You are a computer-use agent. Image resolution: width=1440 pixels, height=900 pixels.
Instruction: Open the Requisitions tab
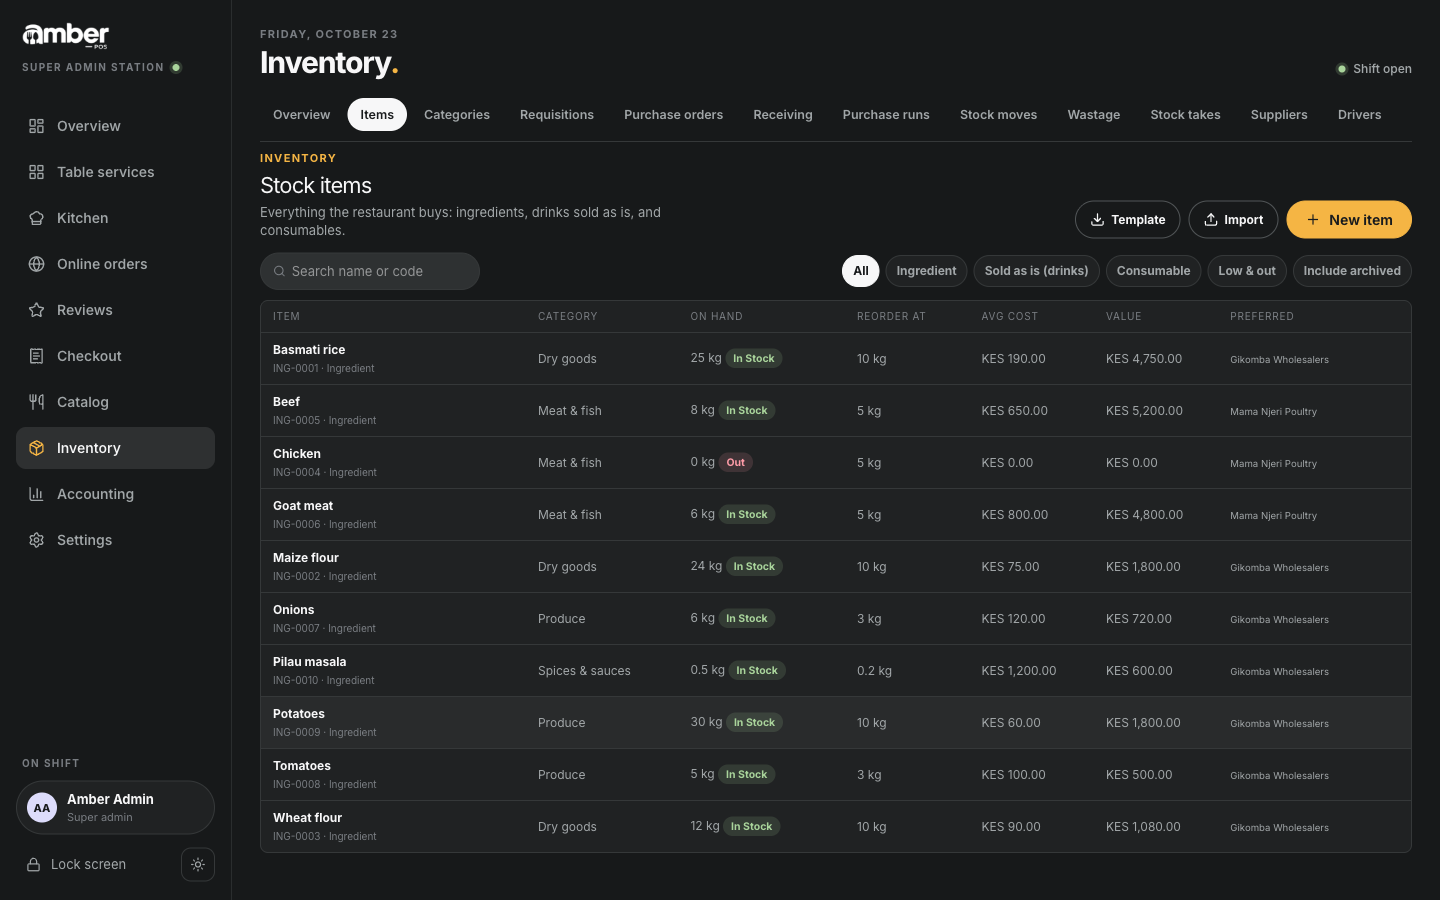(x=557, y=115)
